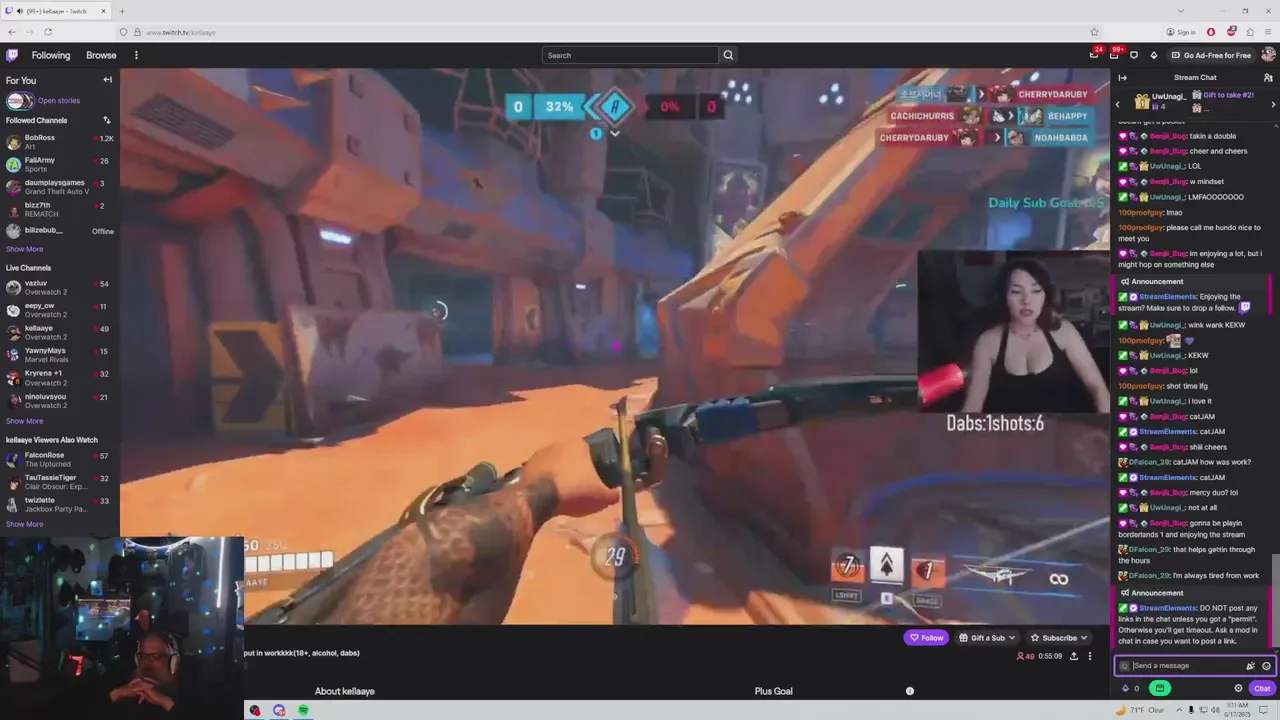This screenshot has width=1280, height=720.
Task: Open Prime loot with 24 badge
Action: [1094, 55]
